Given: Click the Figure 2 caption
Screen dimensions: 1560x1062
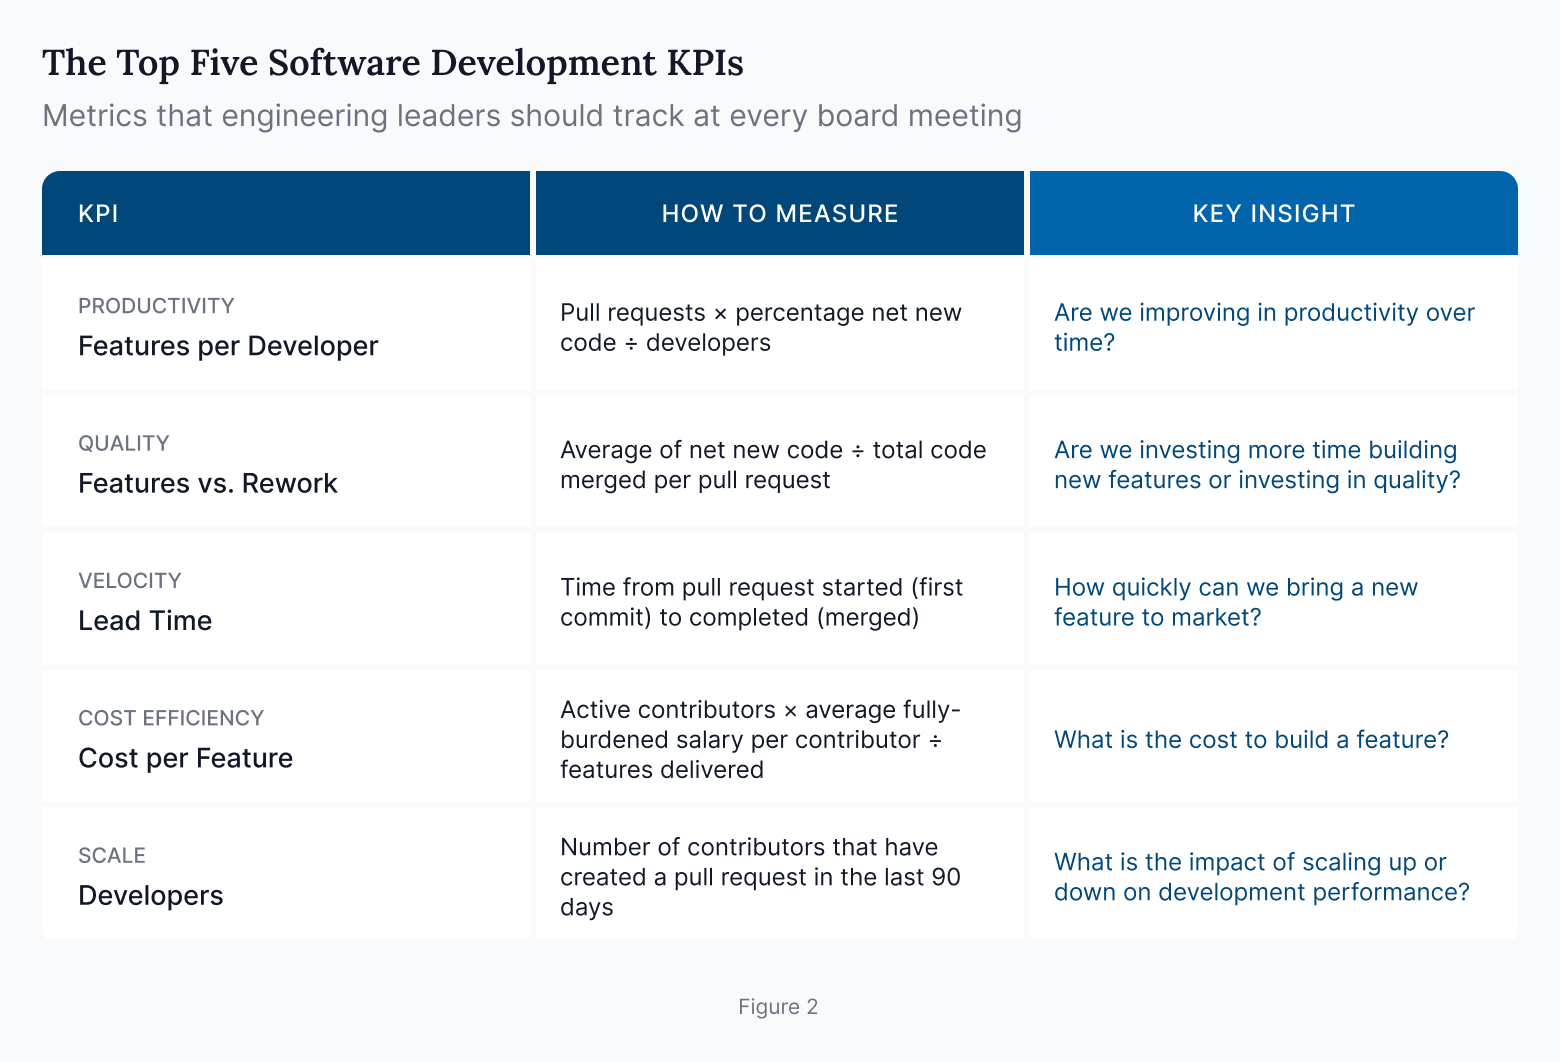Looking at the screenshot, I should coord(778,1007).
